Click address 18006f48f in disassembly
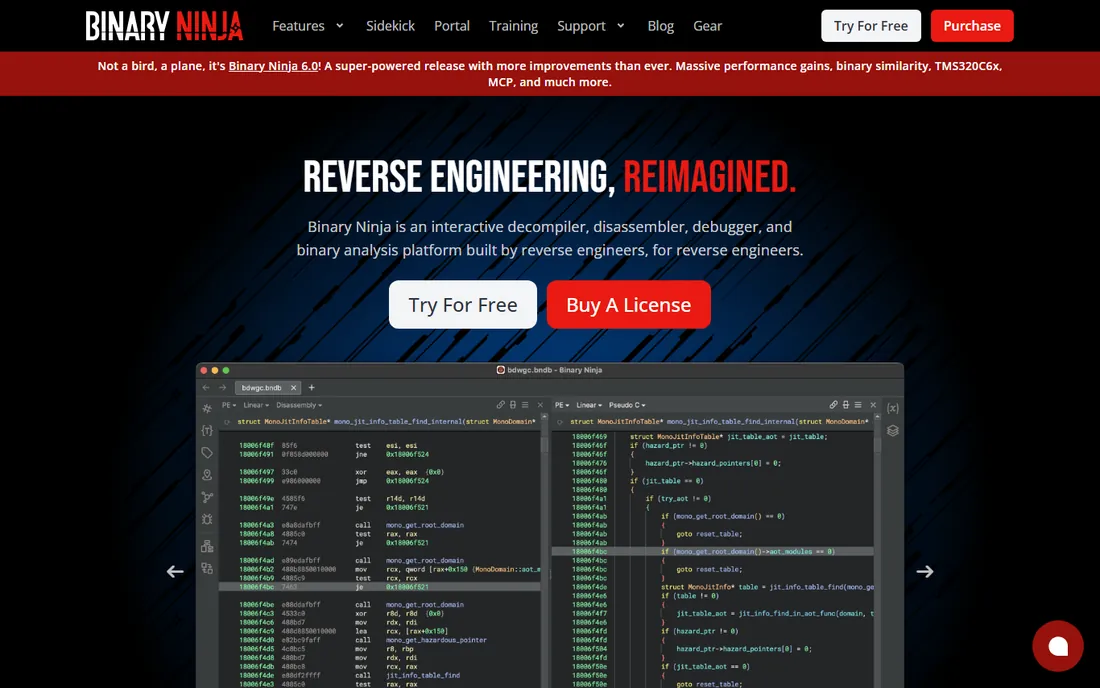Image resolution: width=1100 pixels, height=688 pixels. pos(256,445)
